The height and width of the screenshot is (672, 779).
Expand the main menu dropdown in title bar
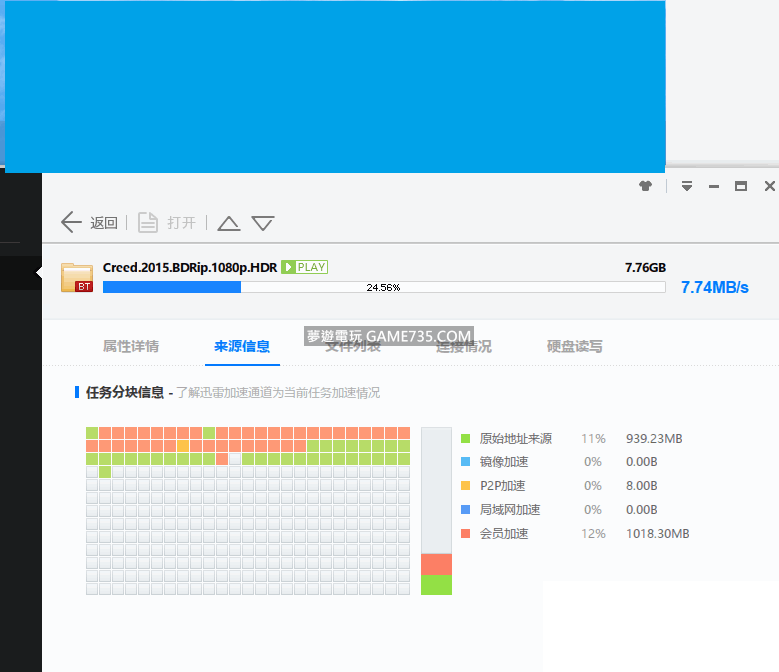[686, 186]
